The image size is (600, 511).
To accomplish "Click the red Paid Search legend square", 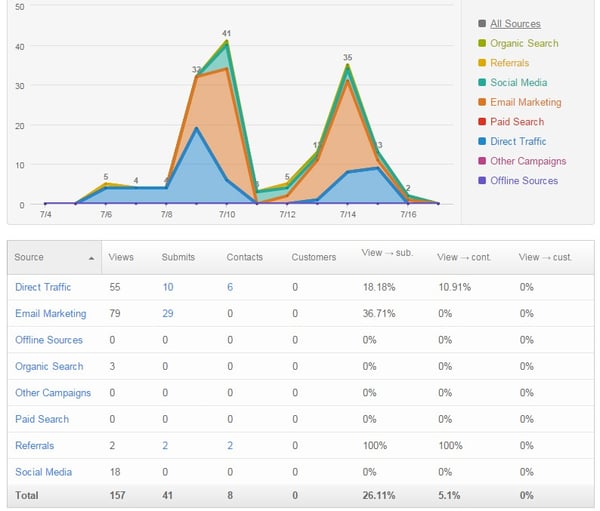I will (x=482, y=122).
